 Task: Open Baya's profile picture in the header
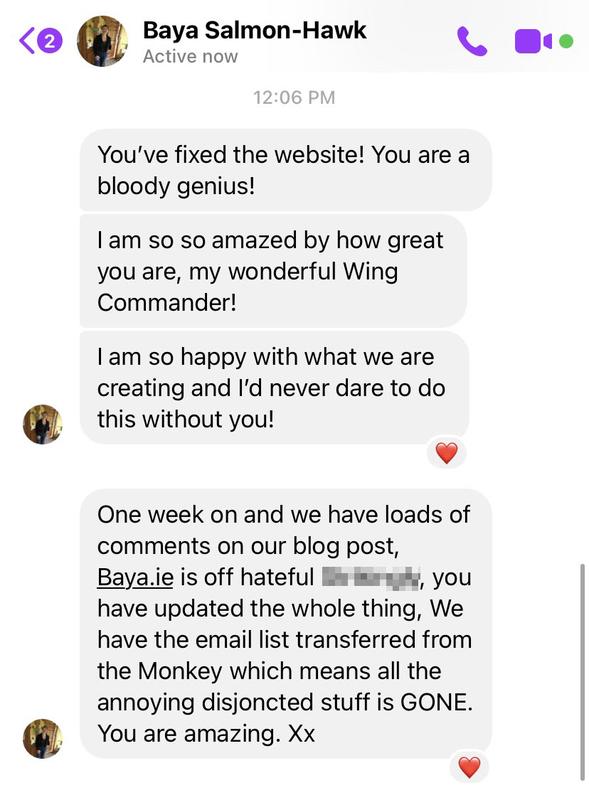[x=102, y=41]
